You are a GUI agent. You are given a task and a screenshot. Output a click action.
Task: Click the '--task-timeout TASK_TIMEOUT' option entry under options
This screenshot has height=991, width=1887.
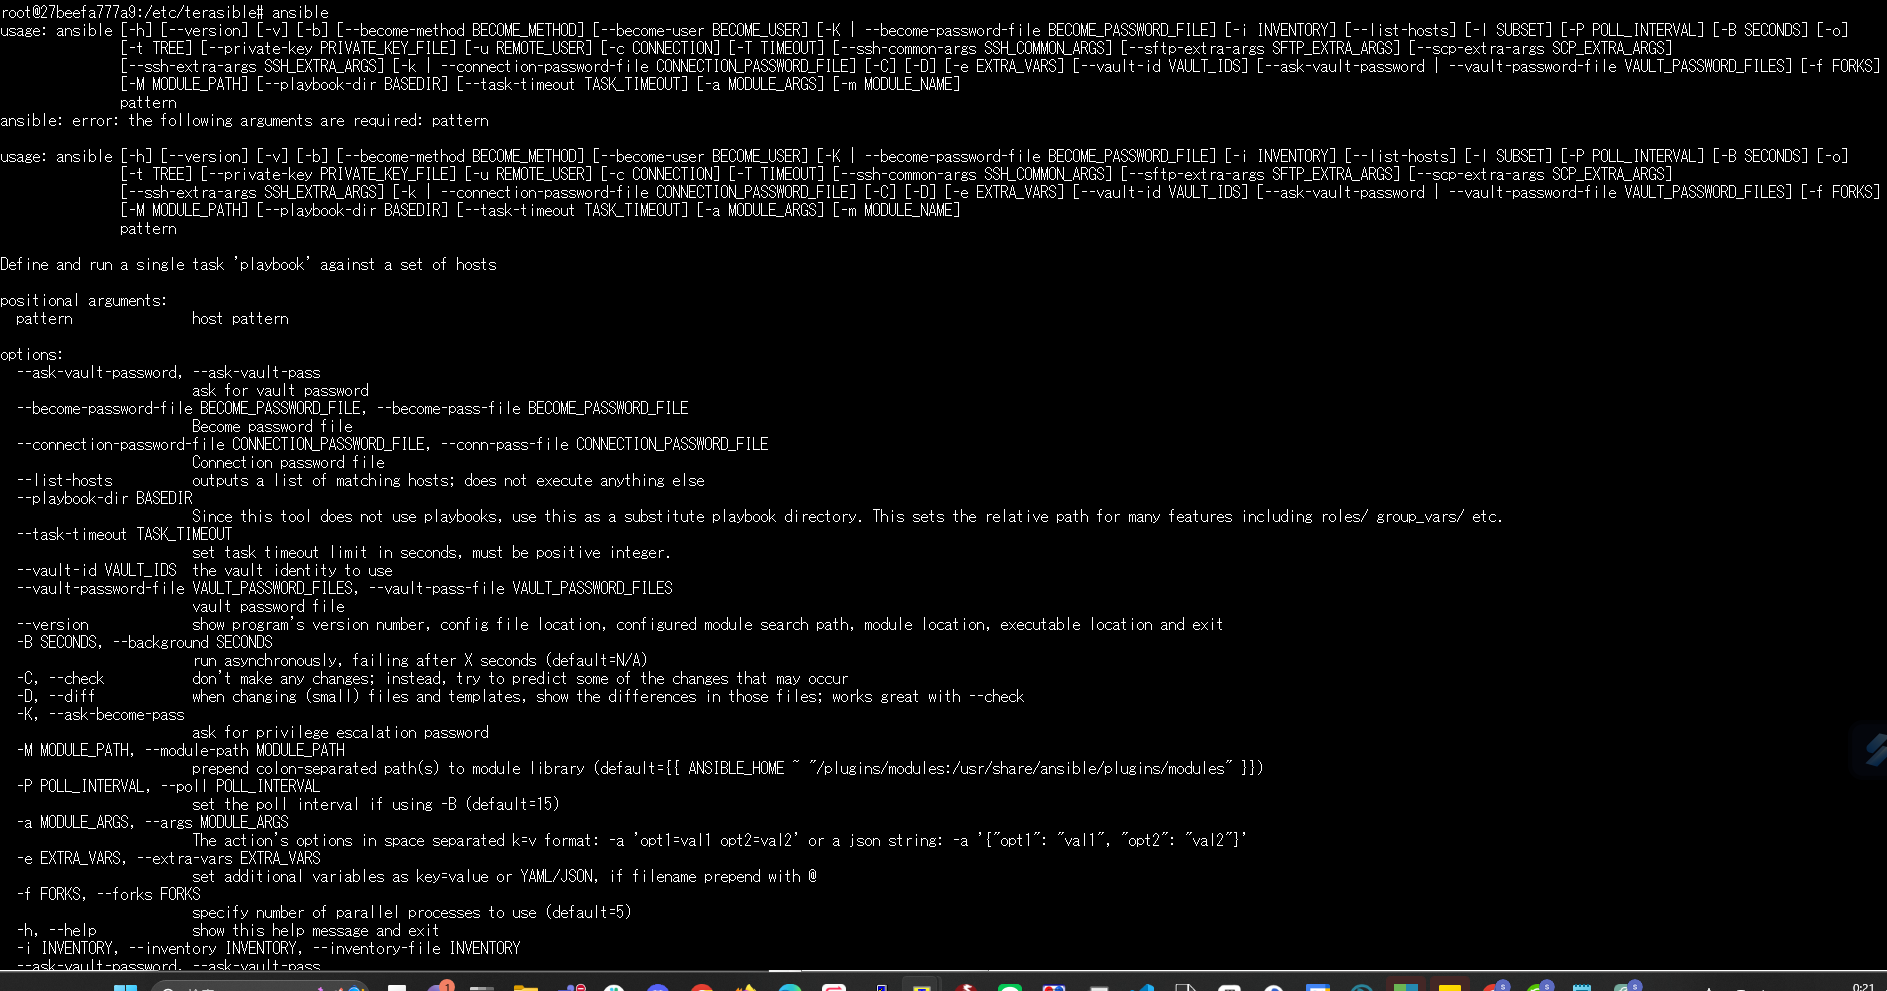point(124,534)
